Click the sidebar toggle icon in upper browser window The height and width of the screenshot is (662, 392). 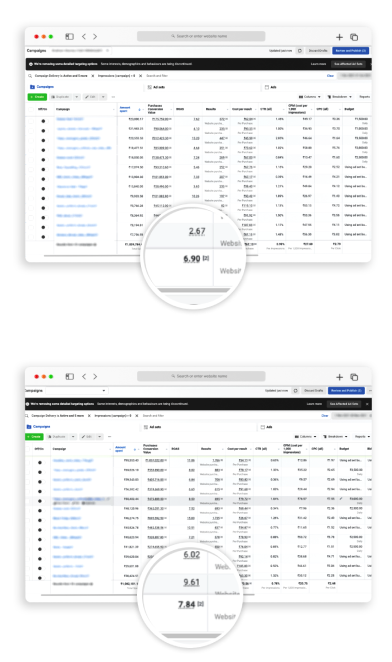(69, 37)
